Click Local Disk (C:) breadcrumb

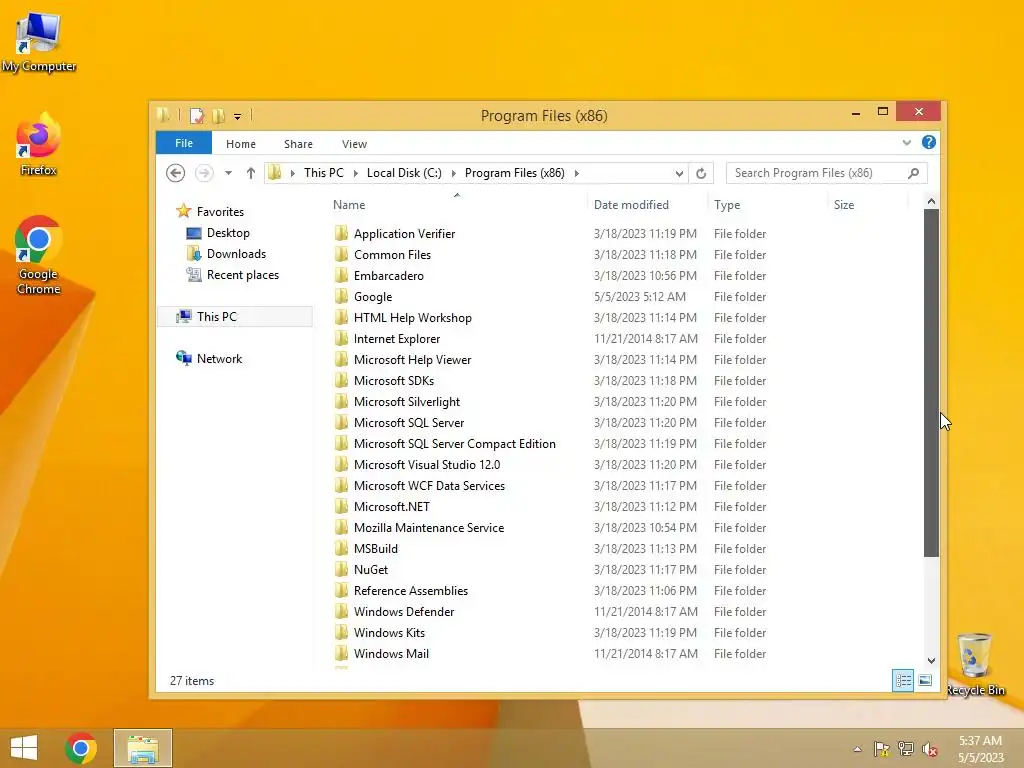tap(404, 173)
